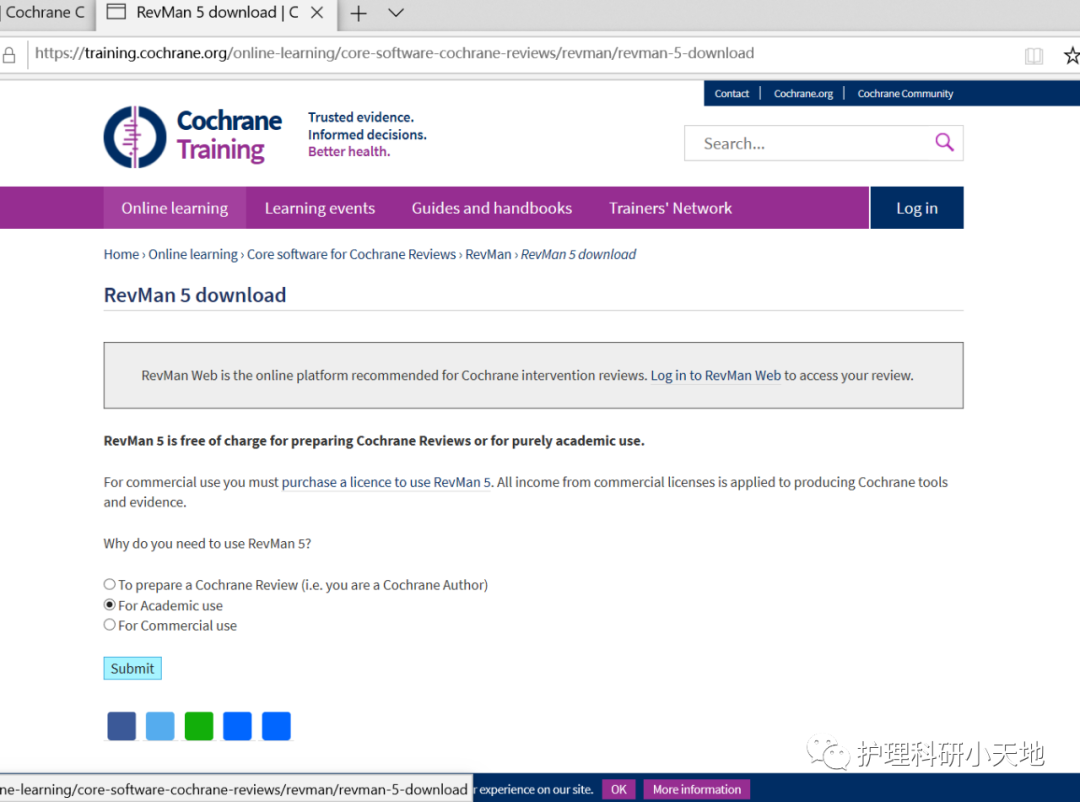
Task: Open the Online learning menu
Action: [x=175, y=207]
